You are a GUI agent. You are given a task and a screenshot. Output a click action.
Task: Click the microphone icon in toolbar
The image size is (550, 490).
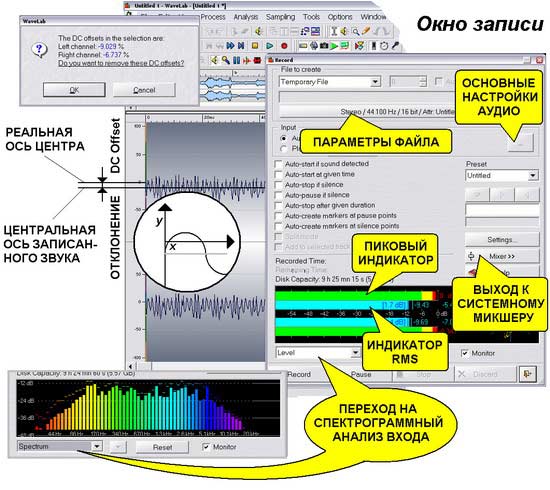click(395, 46)
